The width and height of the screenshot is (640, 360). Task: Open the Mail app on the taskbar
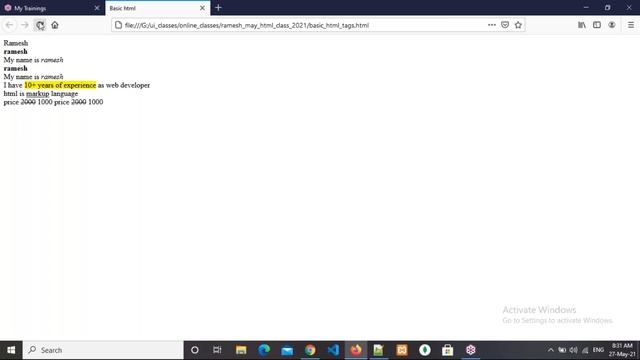click(287, 350)
